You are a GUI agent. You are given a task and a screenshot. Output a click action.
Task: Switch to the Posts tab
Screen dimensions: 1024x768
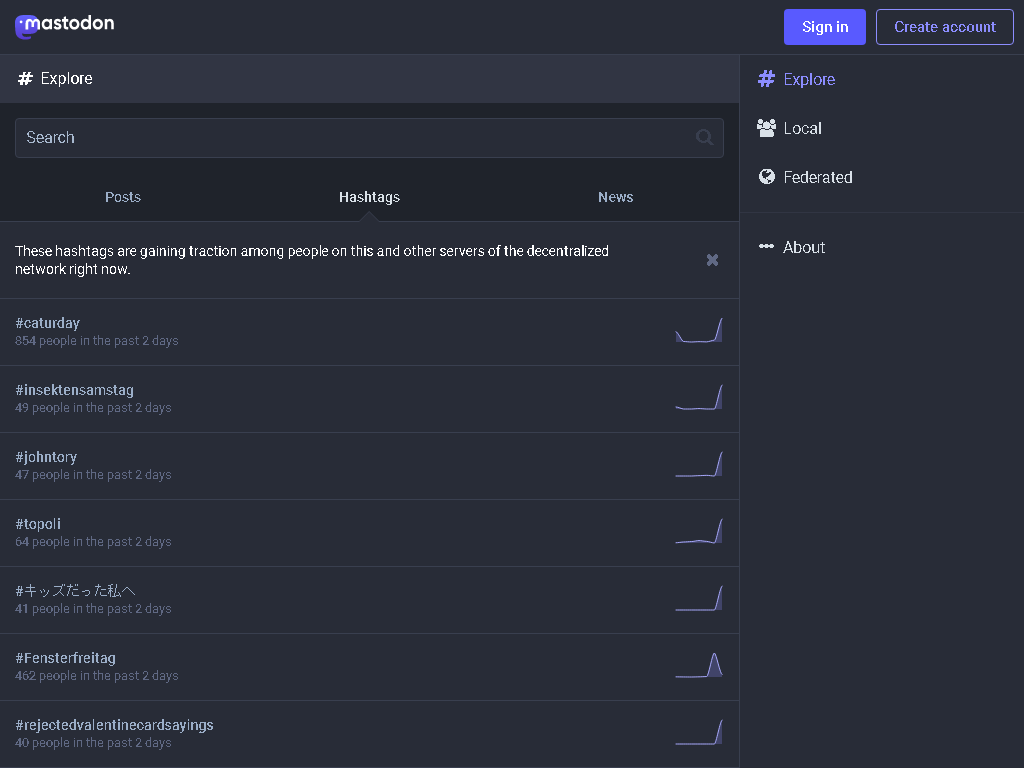(x=122, y=197)
